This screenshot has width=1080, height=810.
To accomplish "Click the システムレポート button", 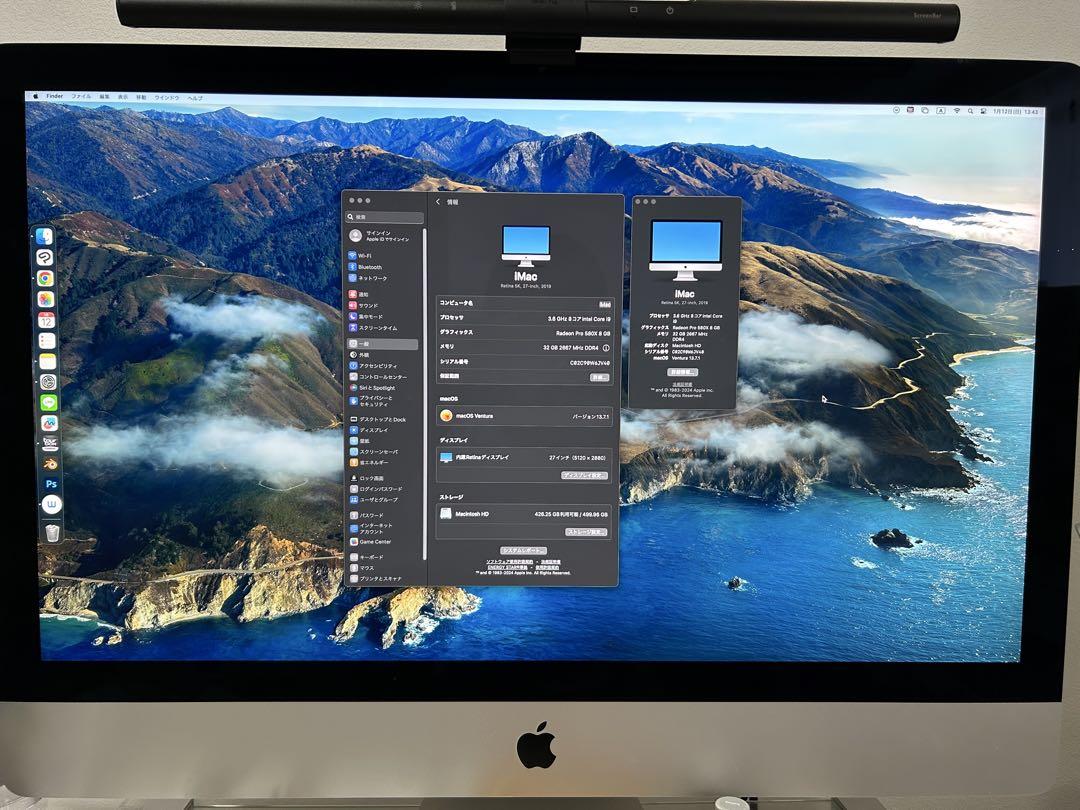I will [x=523, y=550].
